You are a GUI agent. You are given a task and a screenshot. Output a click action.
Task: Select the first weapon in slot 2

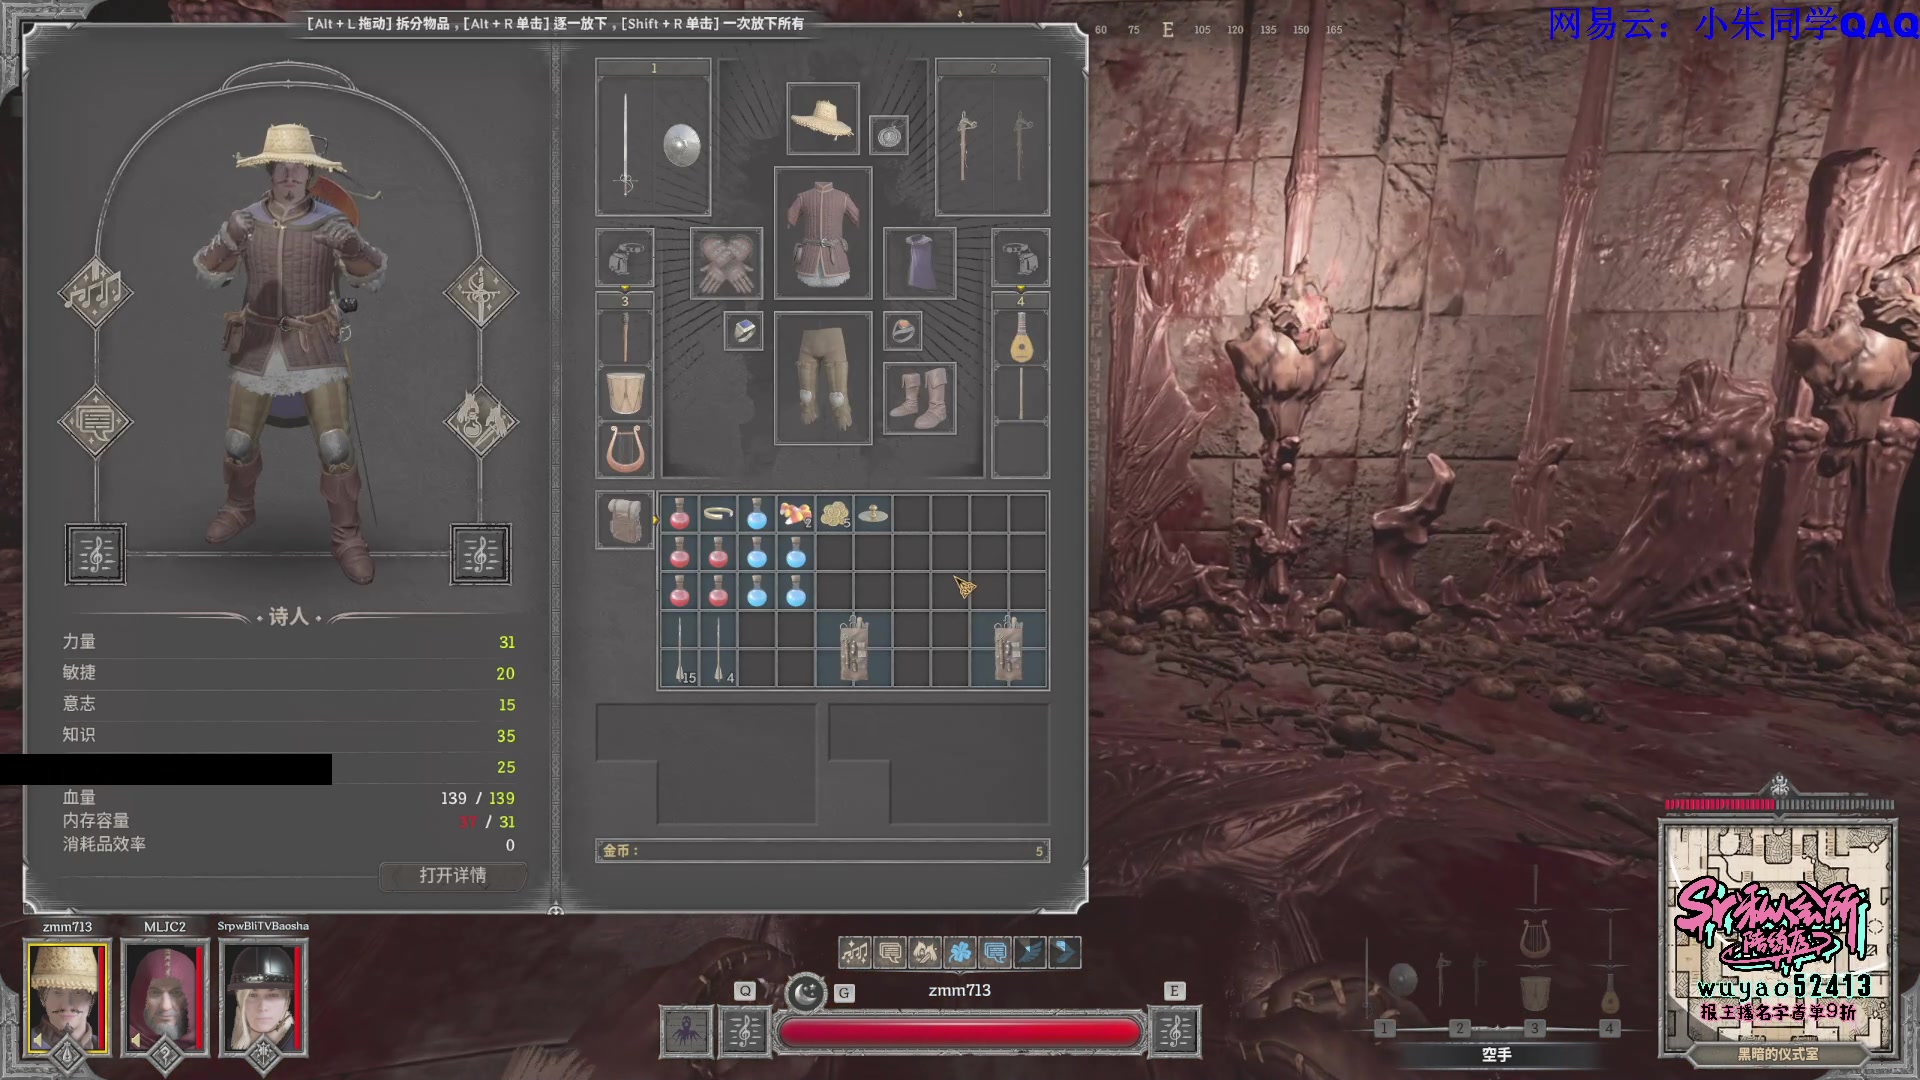pos(964,145)
